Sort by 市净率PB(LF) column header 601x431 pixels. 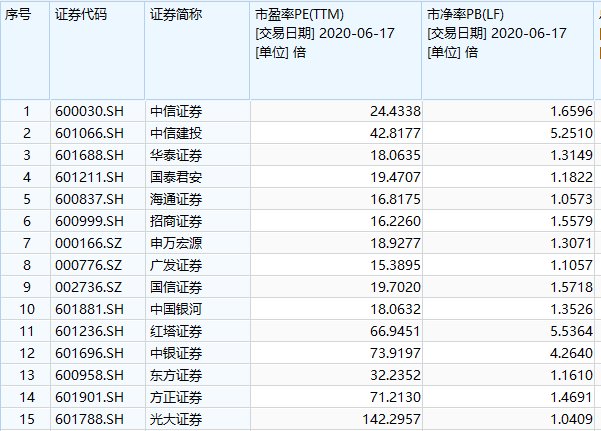click(x=508, y=51)
